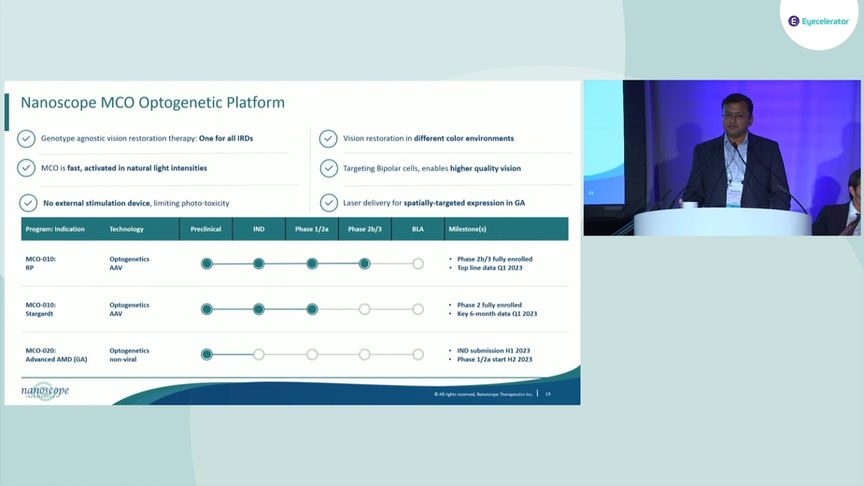Viewport: 864px width, 486px height.
Task: Click the 'Preclinical' column header
Action: click(x=206, y=229)
